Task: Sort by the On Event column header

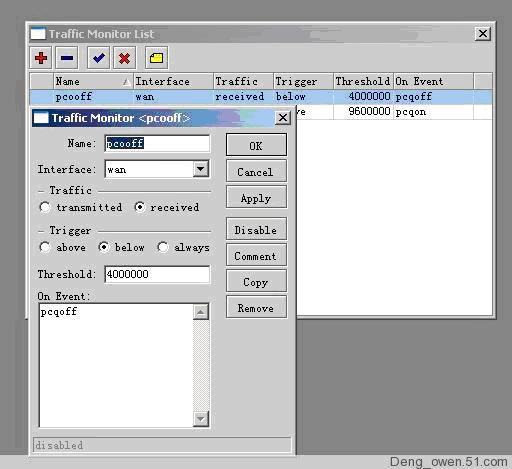Action: [x=433, y=81]
